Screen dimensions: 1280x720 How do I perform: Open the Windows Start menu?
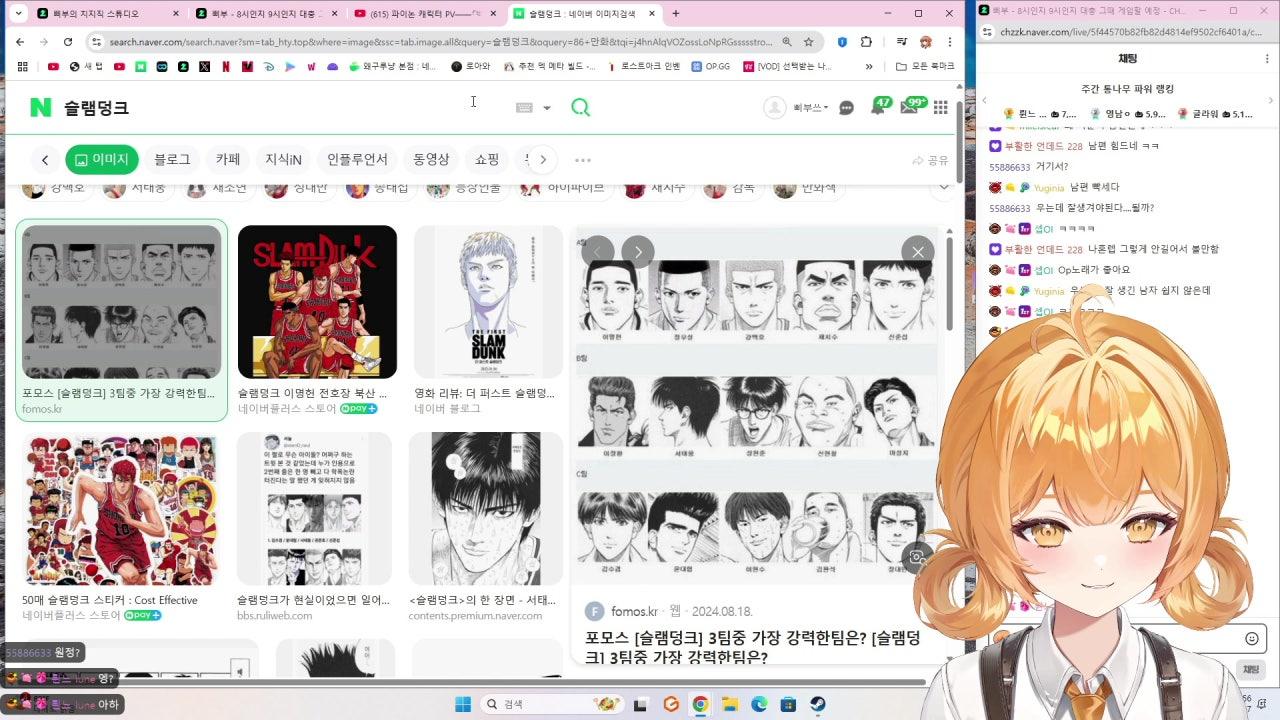(462, 704)
